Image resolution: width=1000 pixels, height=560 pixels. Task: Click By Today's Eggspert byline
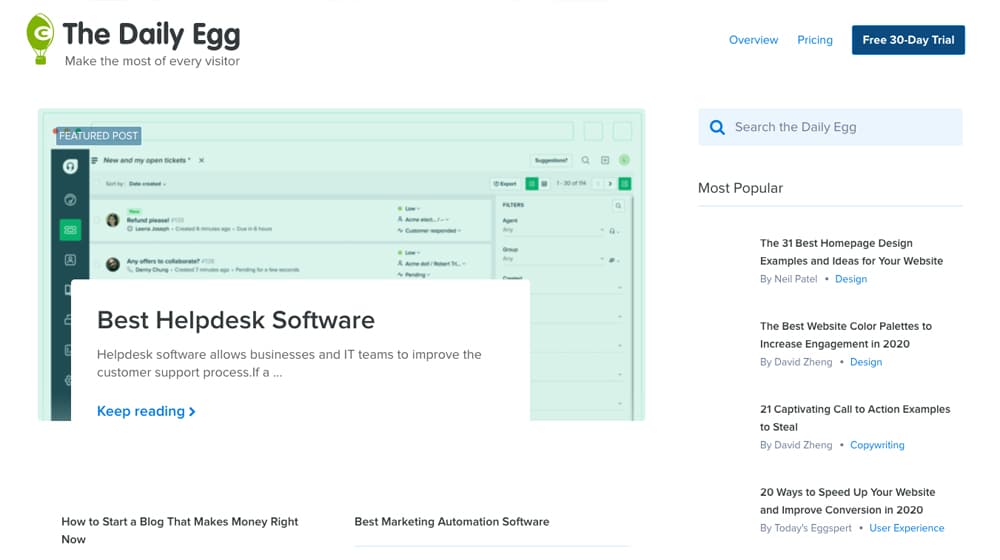[x=805, y=528]
